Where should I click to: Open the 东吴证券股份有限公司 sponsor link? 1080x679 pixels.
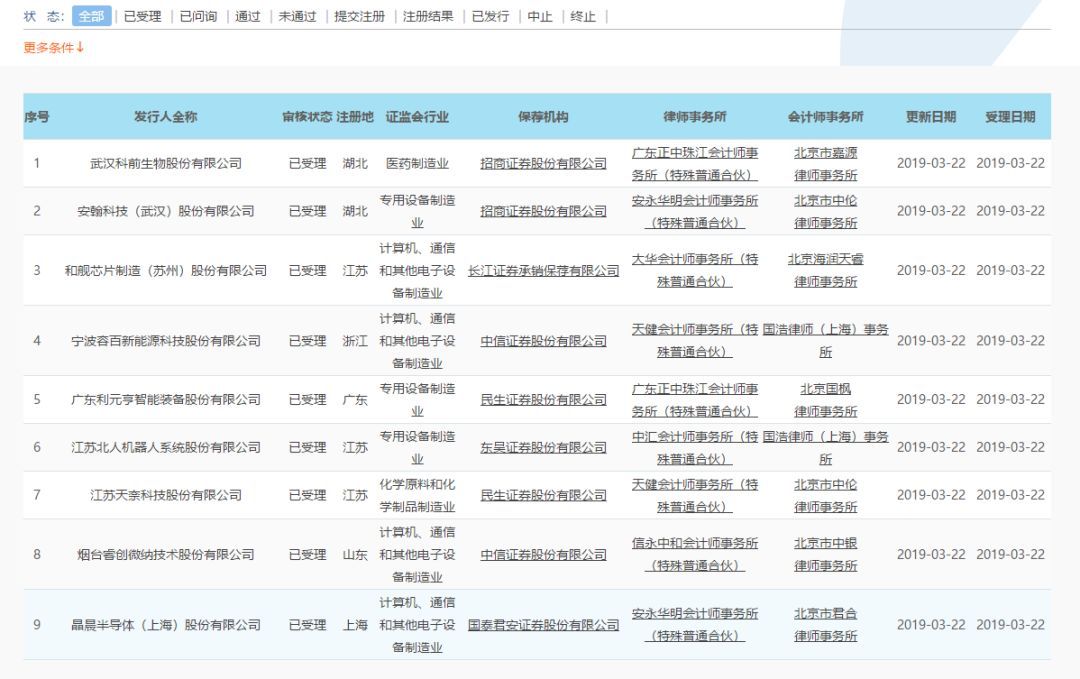(541, 447)
